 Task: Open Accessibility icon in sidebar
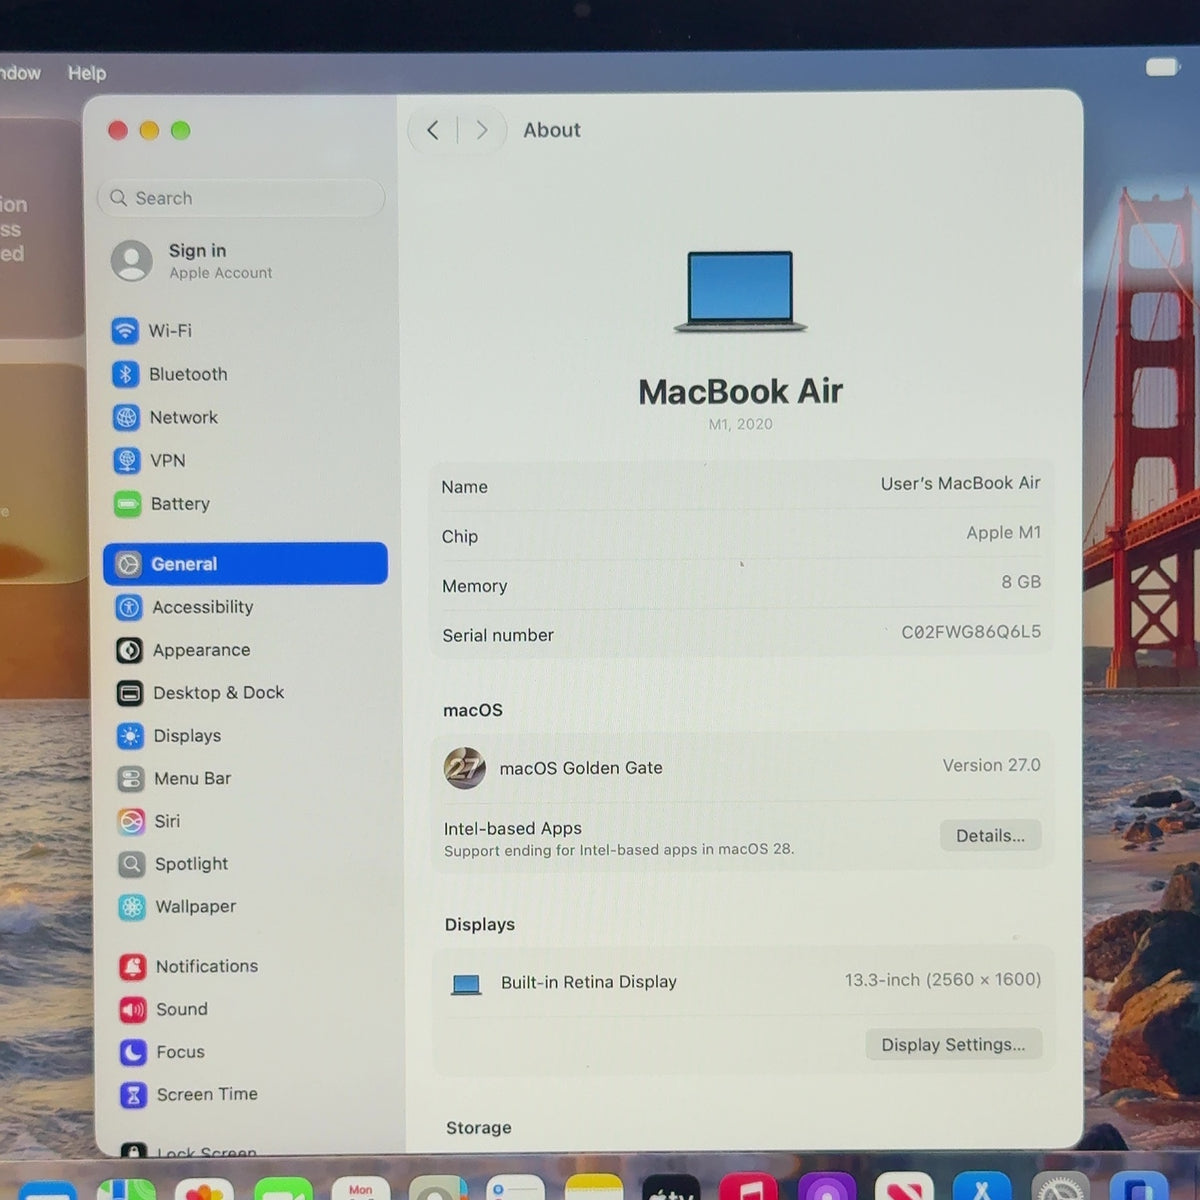[129, 607]
